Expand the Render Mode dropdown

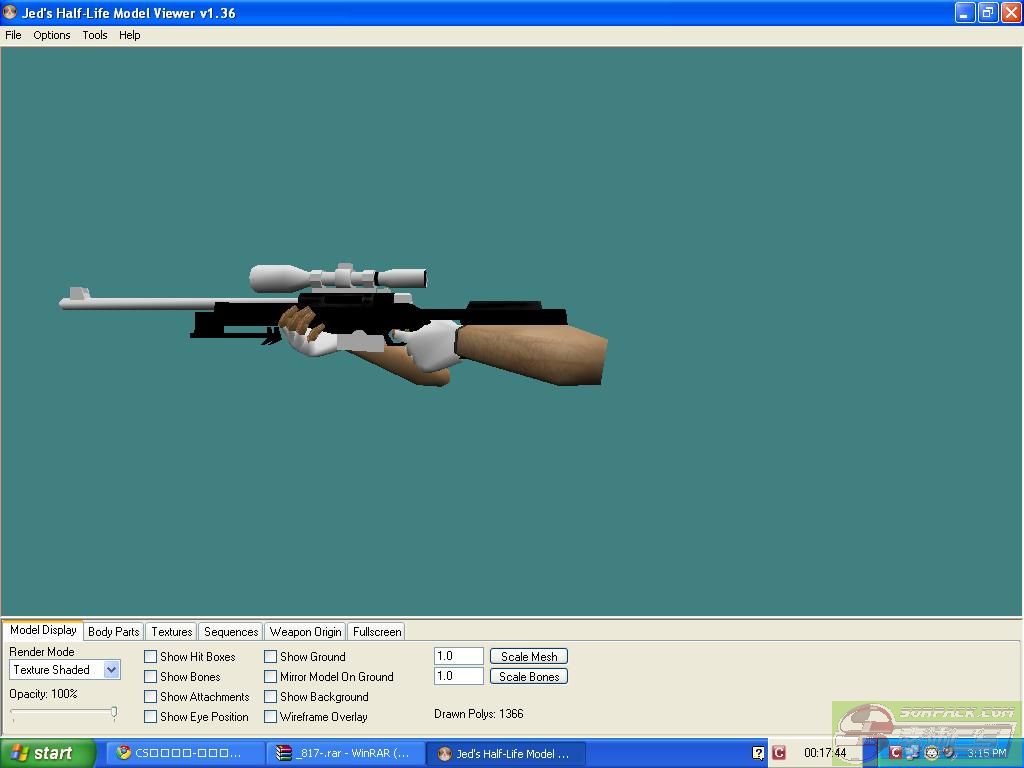pos(111,670)
